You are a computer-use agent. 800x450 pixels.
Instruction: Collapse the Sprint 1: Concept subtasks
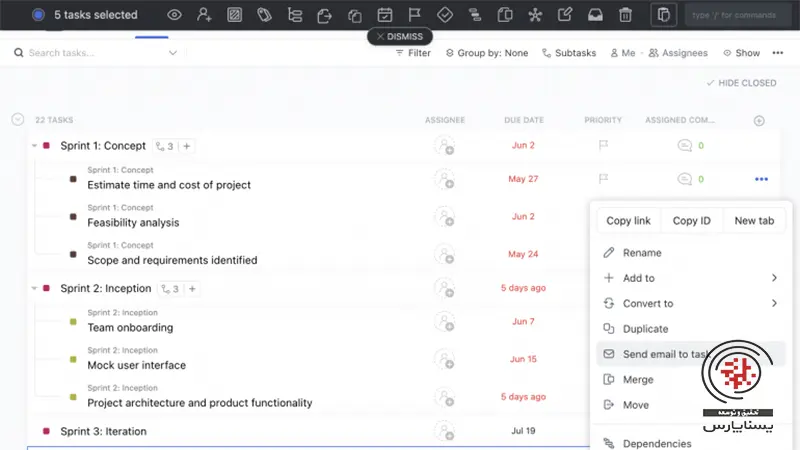[x=33, y=146]
